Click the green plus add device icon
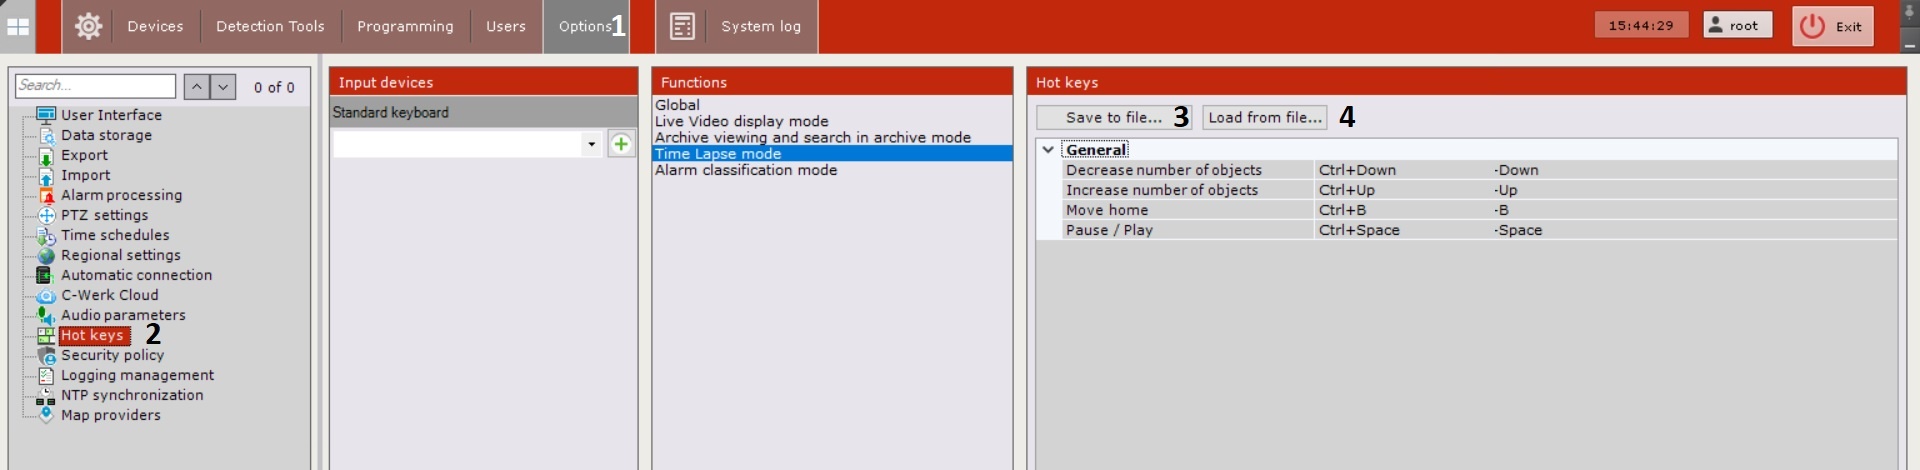This screenshot has height=470, width=1920. (x=621, y=144)
